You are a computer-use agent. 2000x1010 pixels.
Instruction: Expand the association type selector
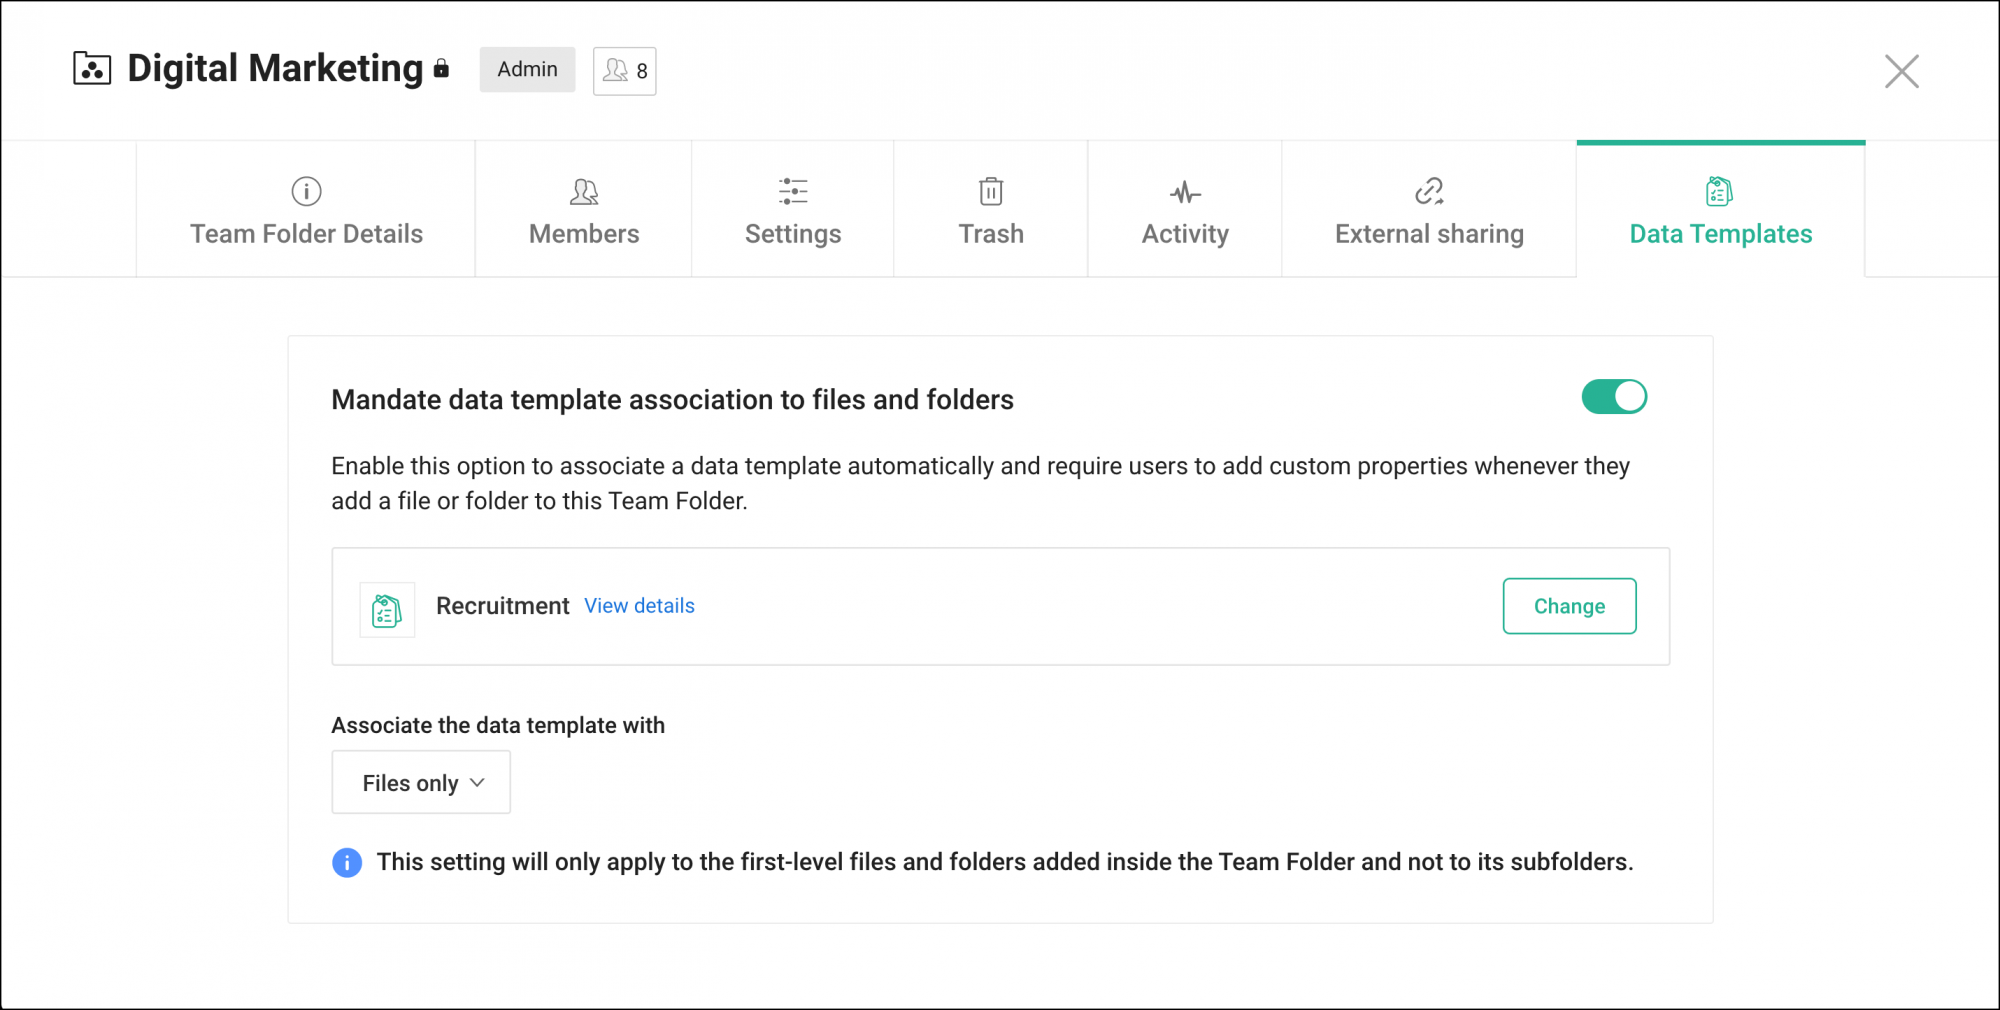pyautogui.click(x=420, y=782)
